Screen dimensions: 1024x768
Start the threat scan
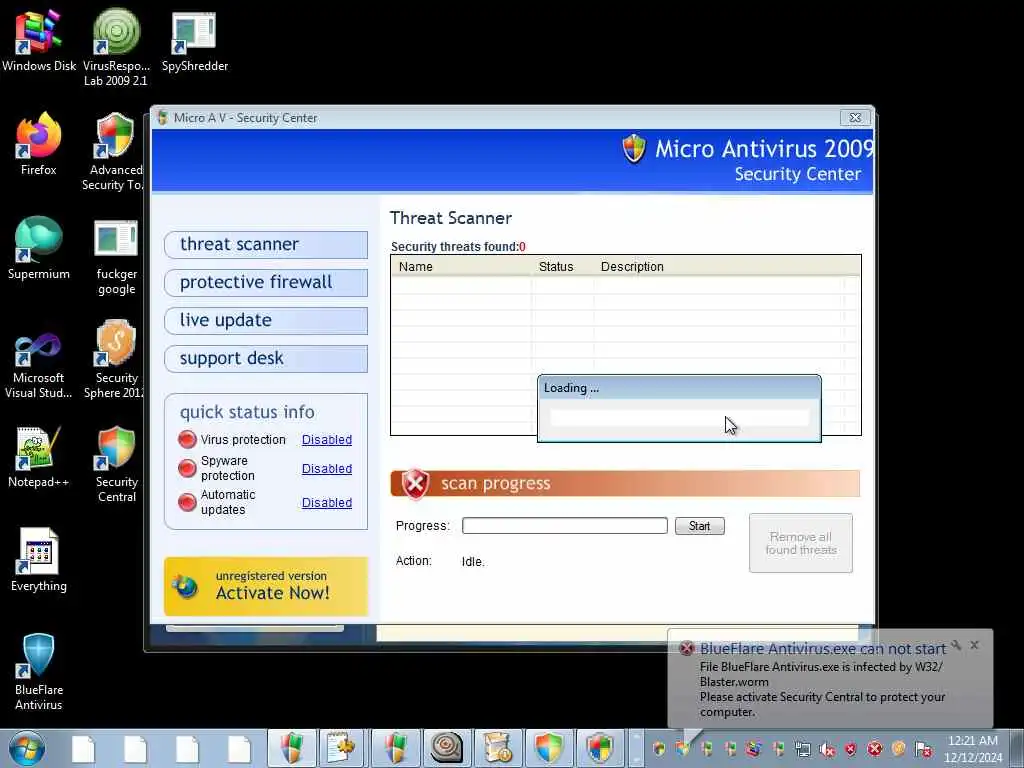pos(699,526)
